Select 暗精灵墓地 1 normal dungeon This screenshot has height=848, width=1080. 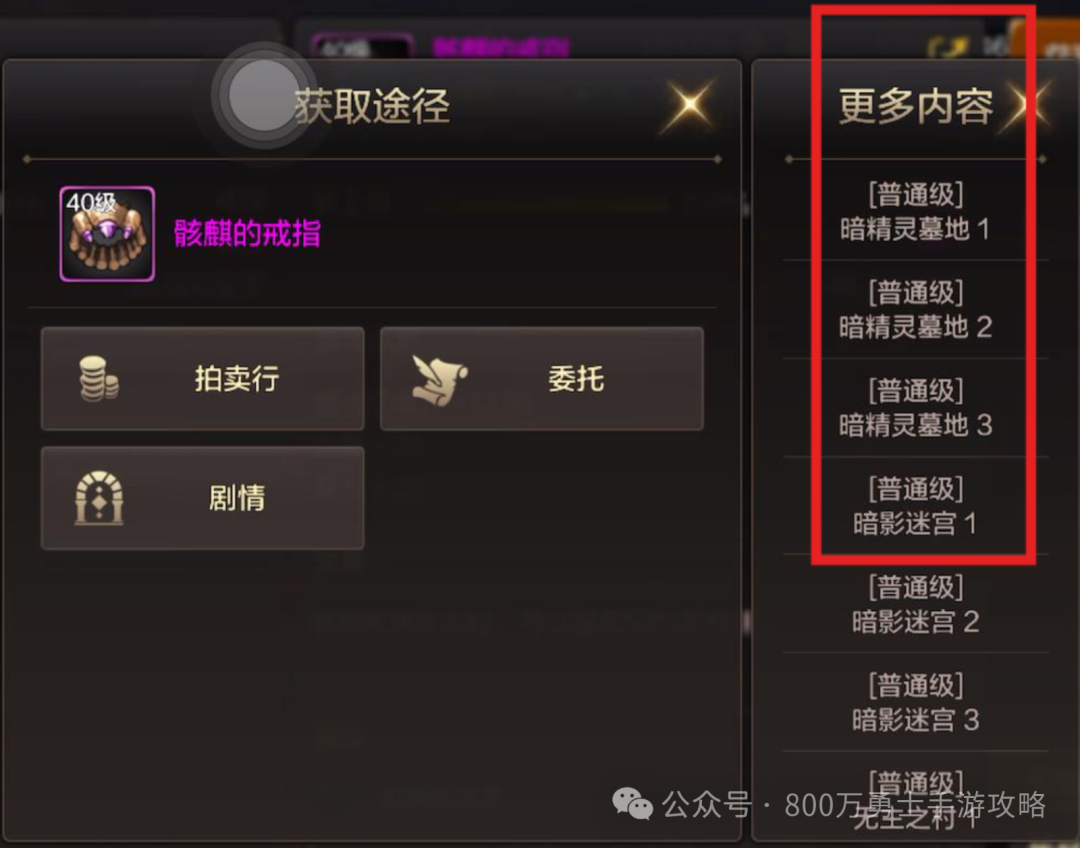pyautogui.click(x=915, y=211)
